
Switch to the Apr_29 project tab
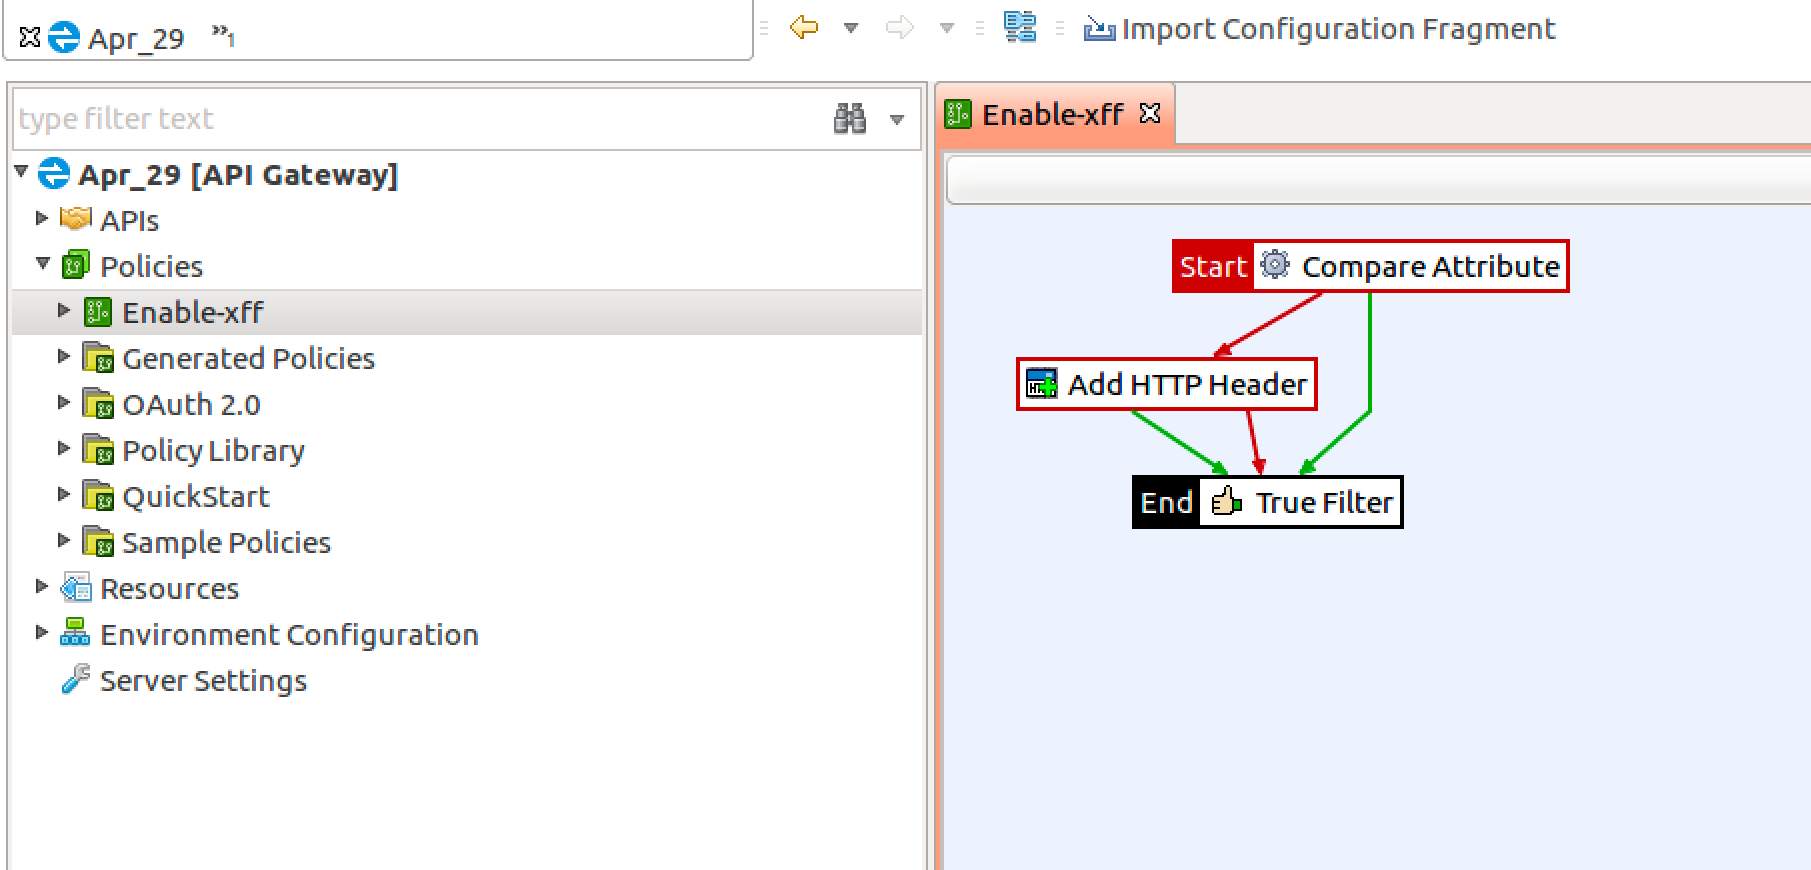135,39
